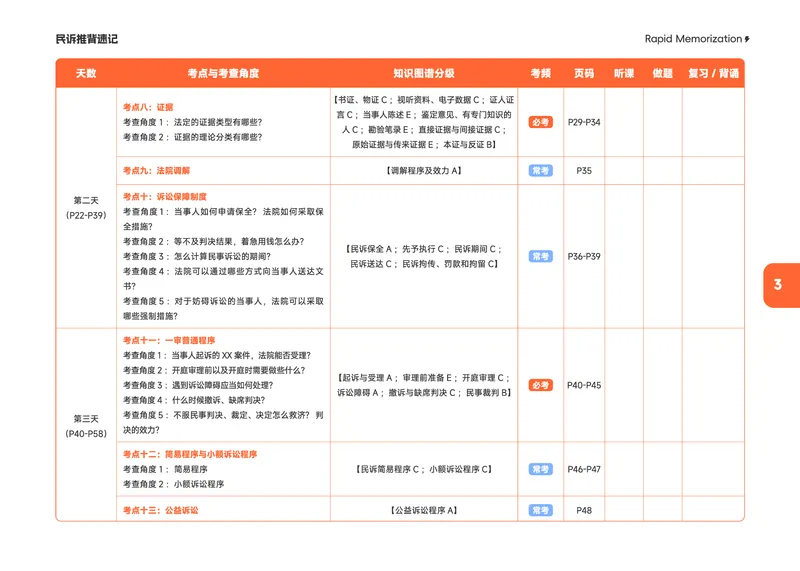This screenshot has height=571, width=800.
Task: Click the knowledge cell starting 【起诉与受理 A
Action: coord(423,385)
